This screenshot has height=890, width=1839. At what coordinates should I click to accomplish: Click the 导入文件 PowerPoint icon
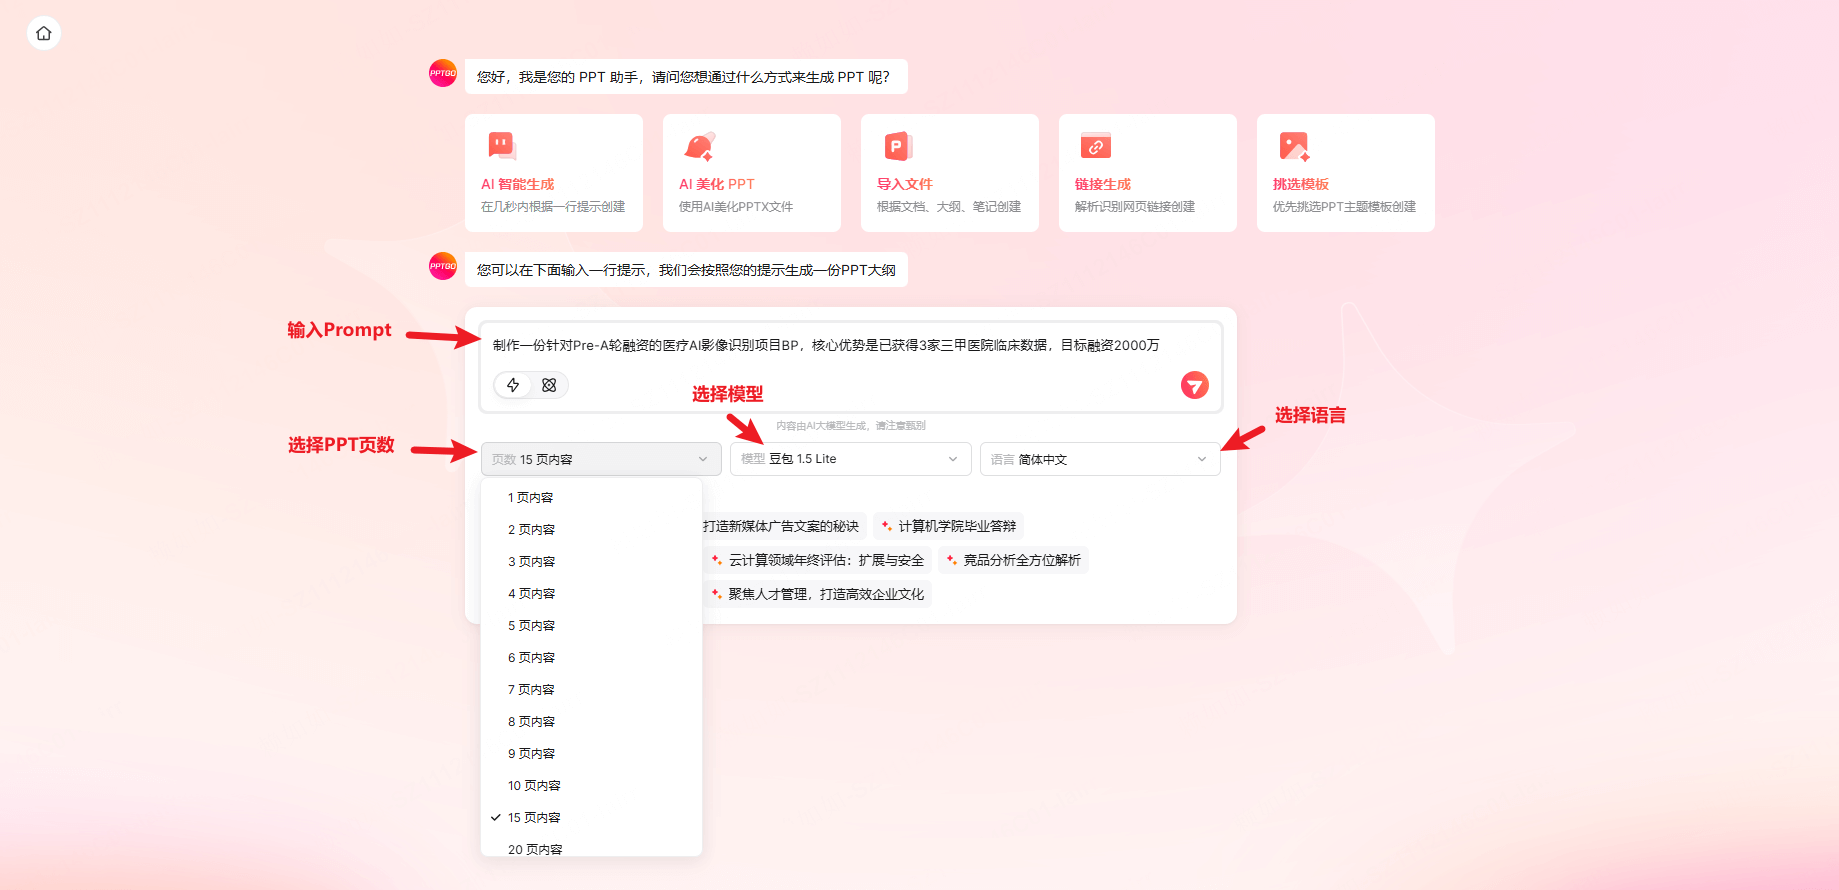[898, 146]
